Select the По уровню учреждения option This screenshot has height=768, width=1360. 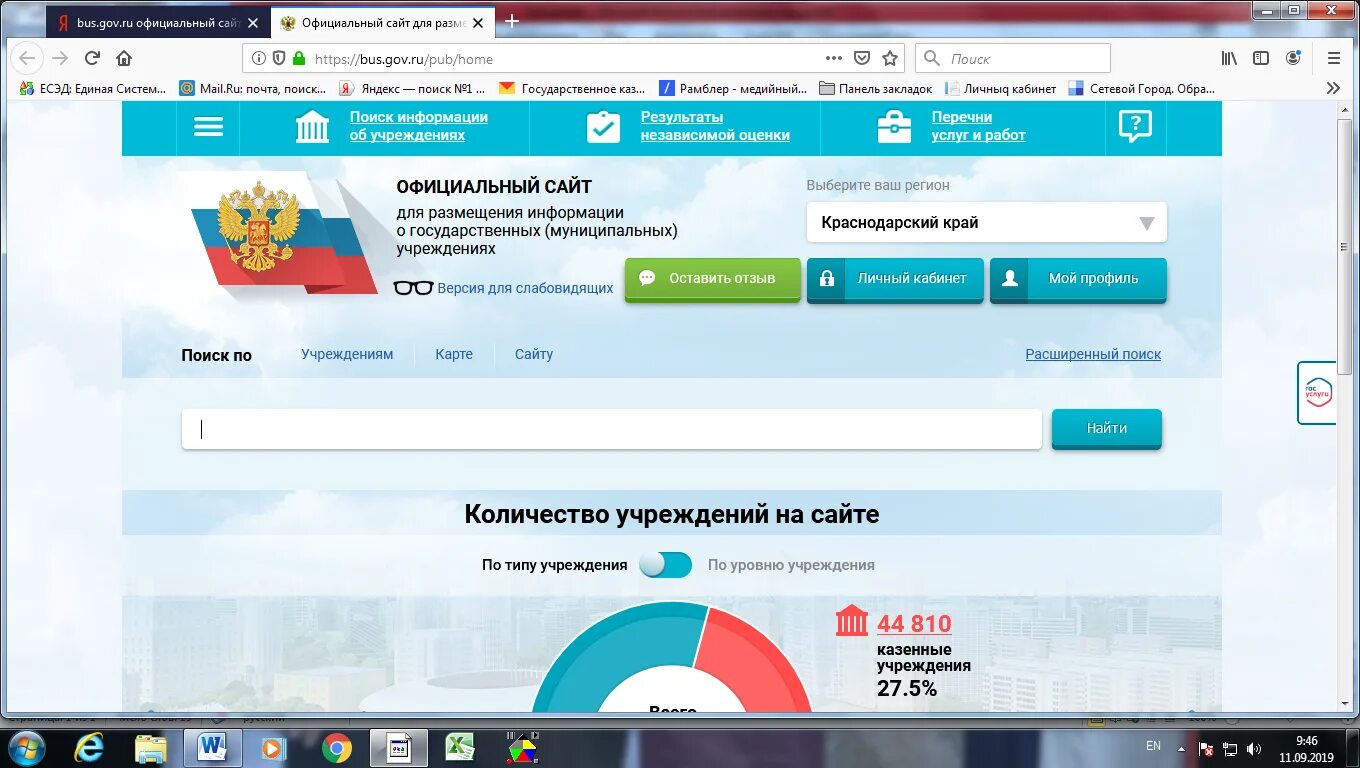(791, 565)
